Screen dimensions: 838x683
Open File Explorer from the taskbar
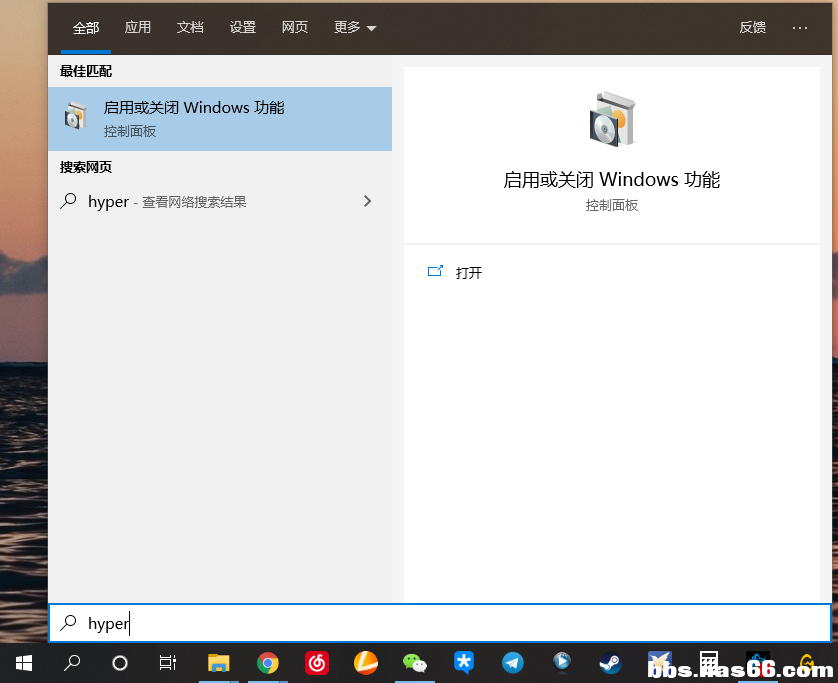[x=219, y=662]
